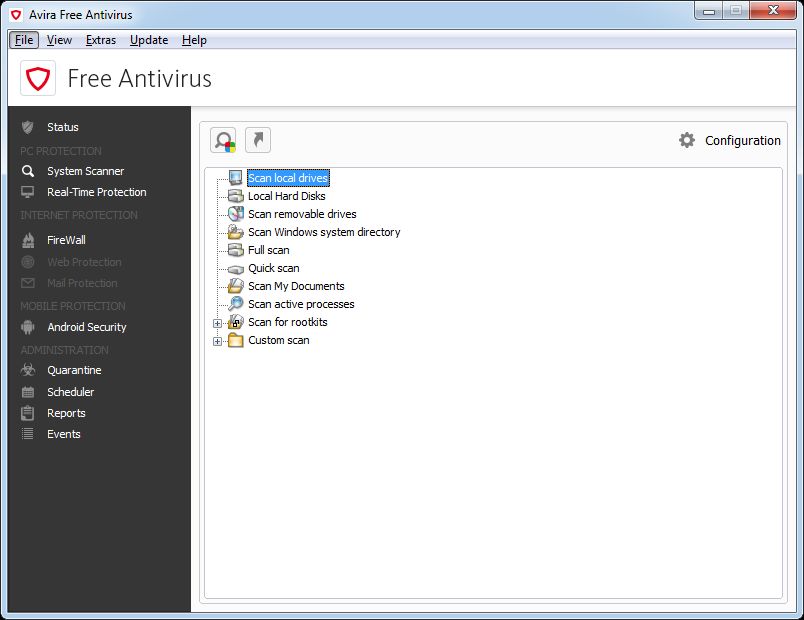Open the Events section
Viewport: 804px width, 620px height.
pyautogui.click(x=64, y=434)
